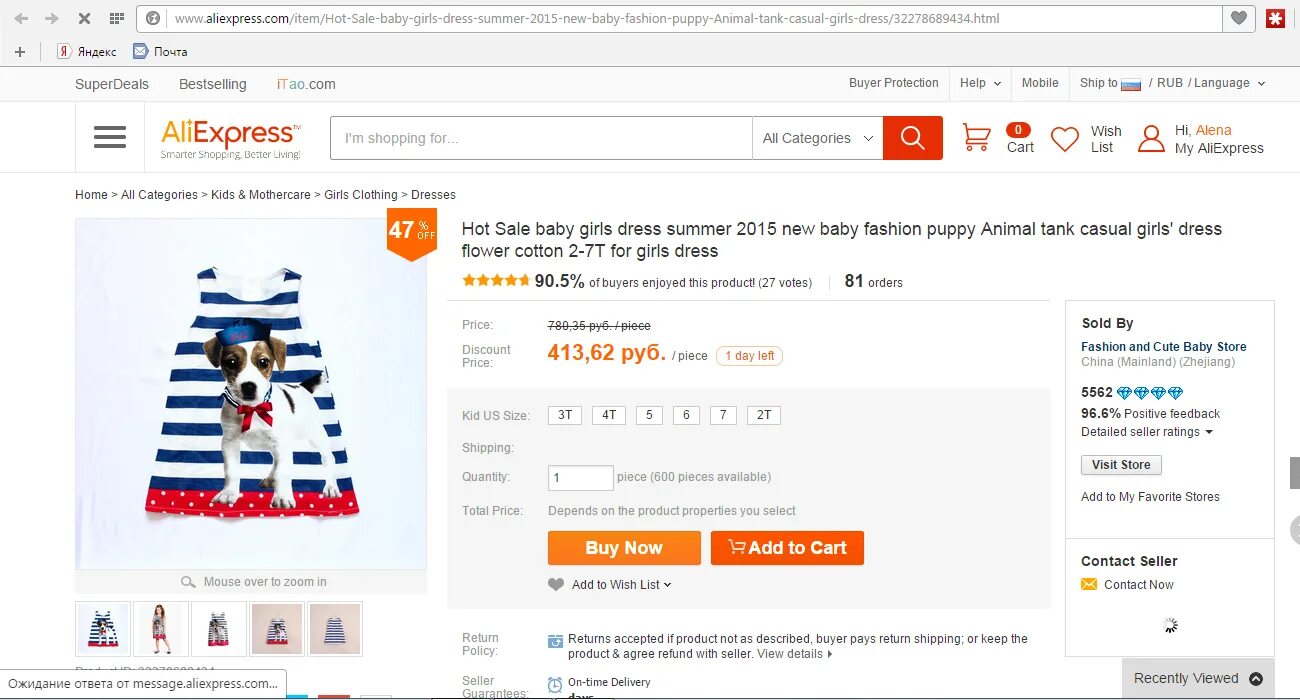Image resolution: width=1300 pixels, height=700 pixels.
Task: Open the All Categories search dropdown
Action: coord(817,138)
